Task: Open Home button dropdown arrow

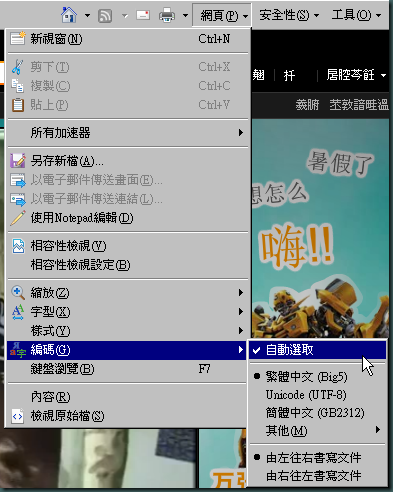Action: coord(87,15)
